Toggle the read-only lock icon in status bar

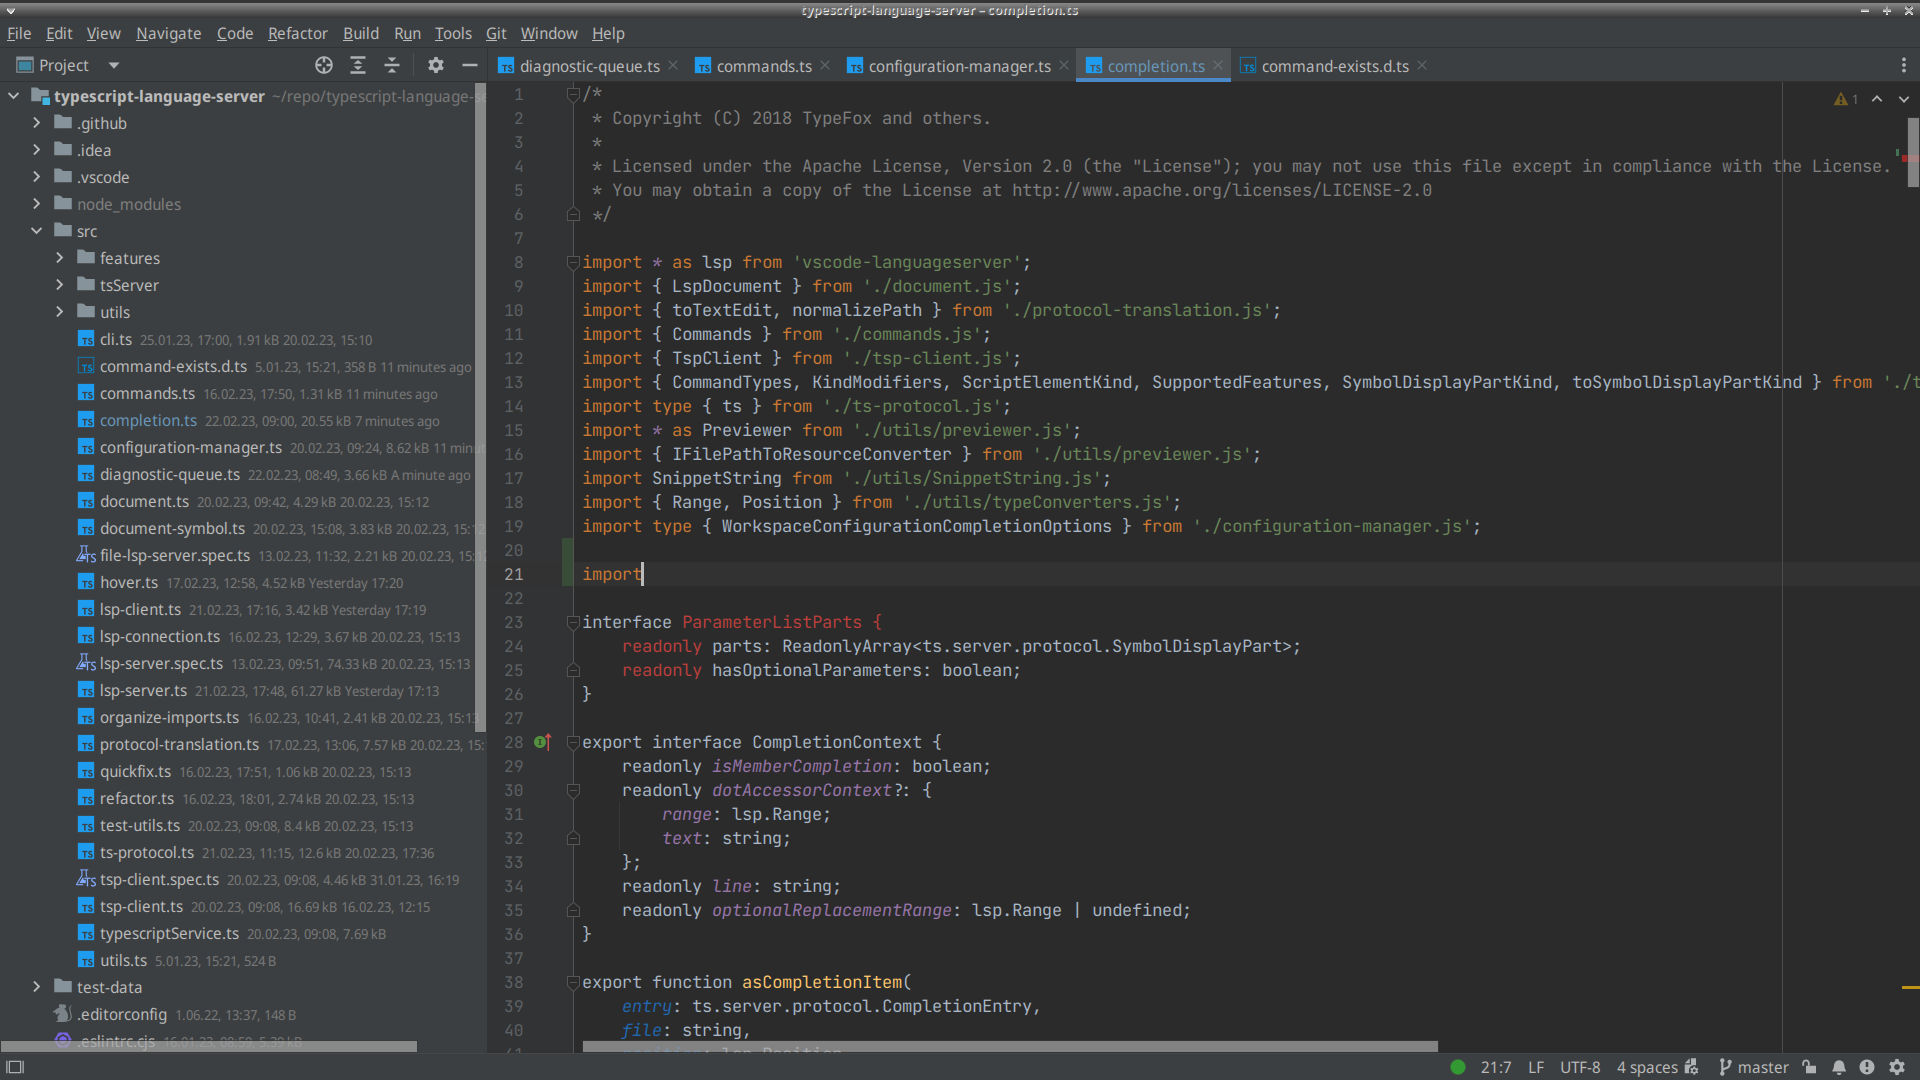point(1809,1067)
